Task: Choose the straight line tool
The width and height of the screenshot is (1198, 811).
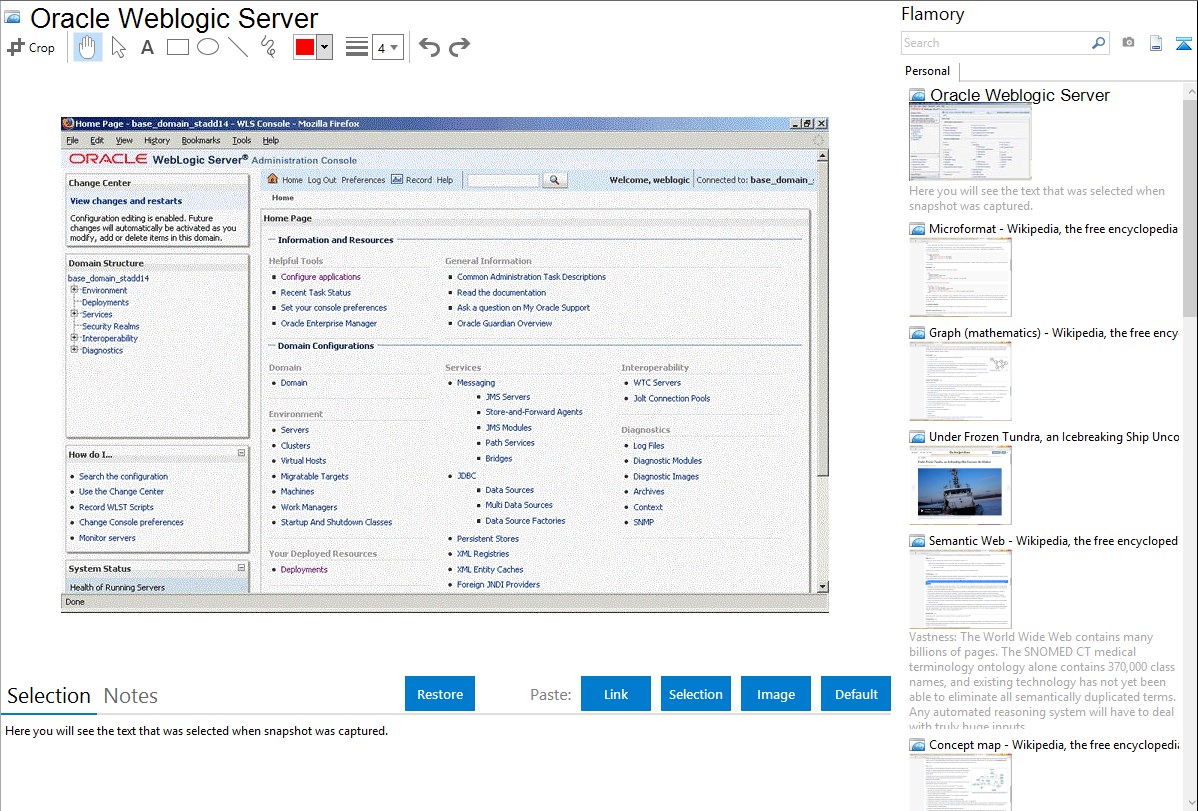Action: (238, 47)
